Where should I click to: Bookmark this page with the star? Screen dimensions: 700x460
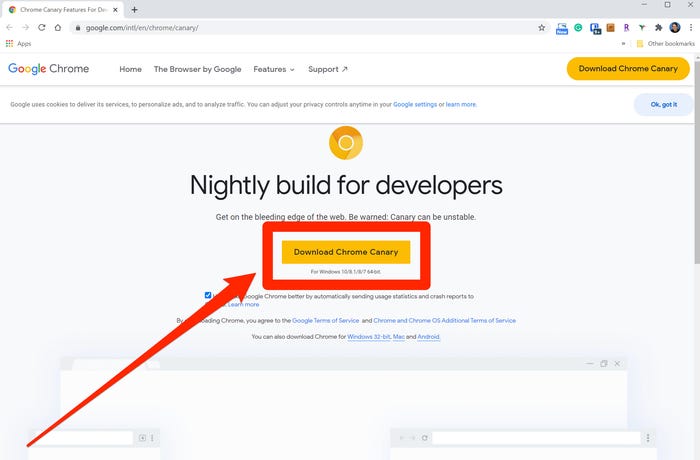(x=542, y=28)
